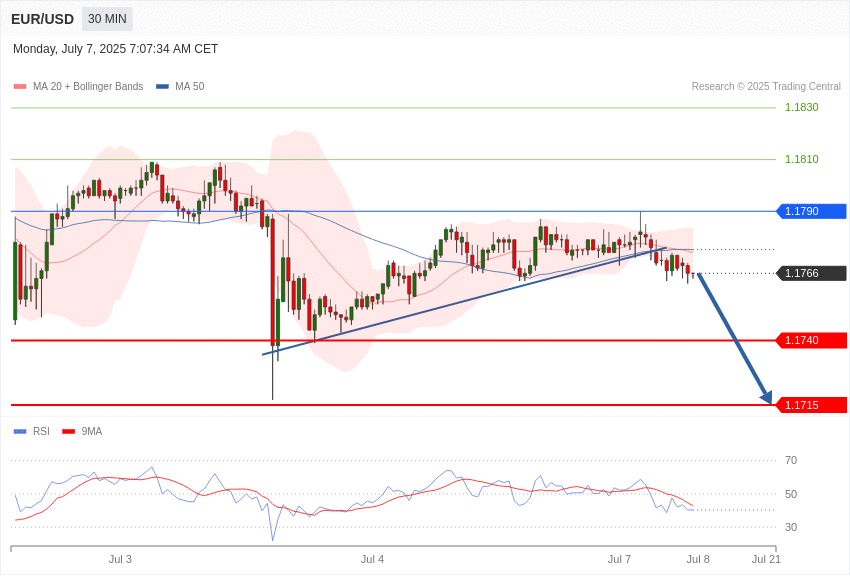The width and height of the screenshot is (850, 576).
Task: Click the RSI 30 level label
Action: 791,527
